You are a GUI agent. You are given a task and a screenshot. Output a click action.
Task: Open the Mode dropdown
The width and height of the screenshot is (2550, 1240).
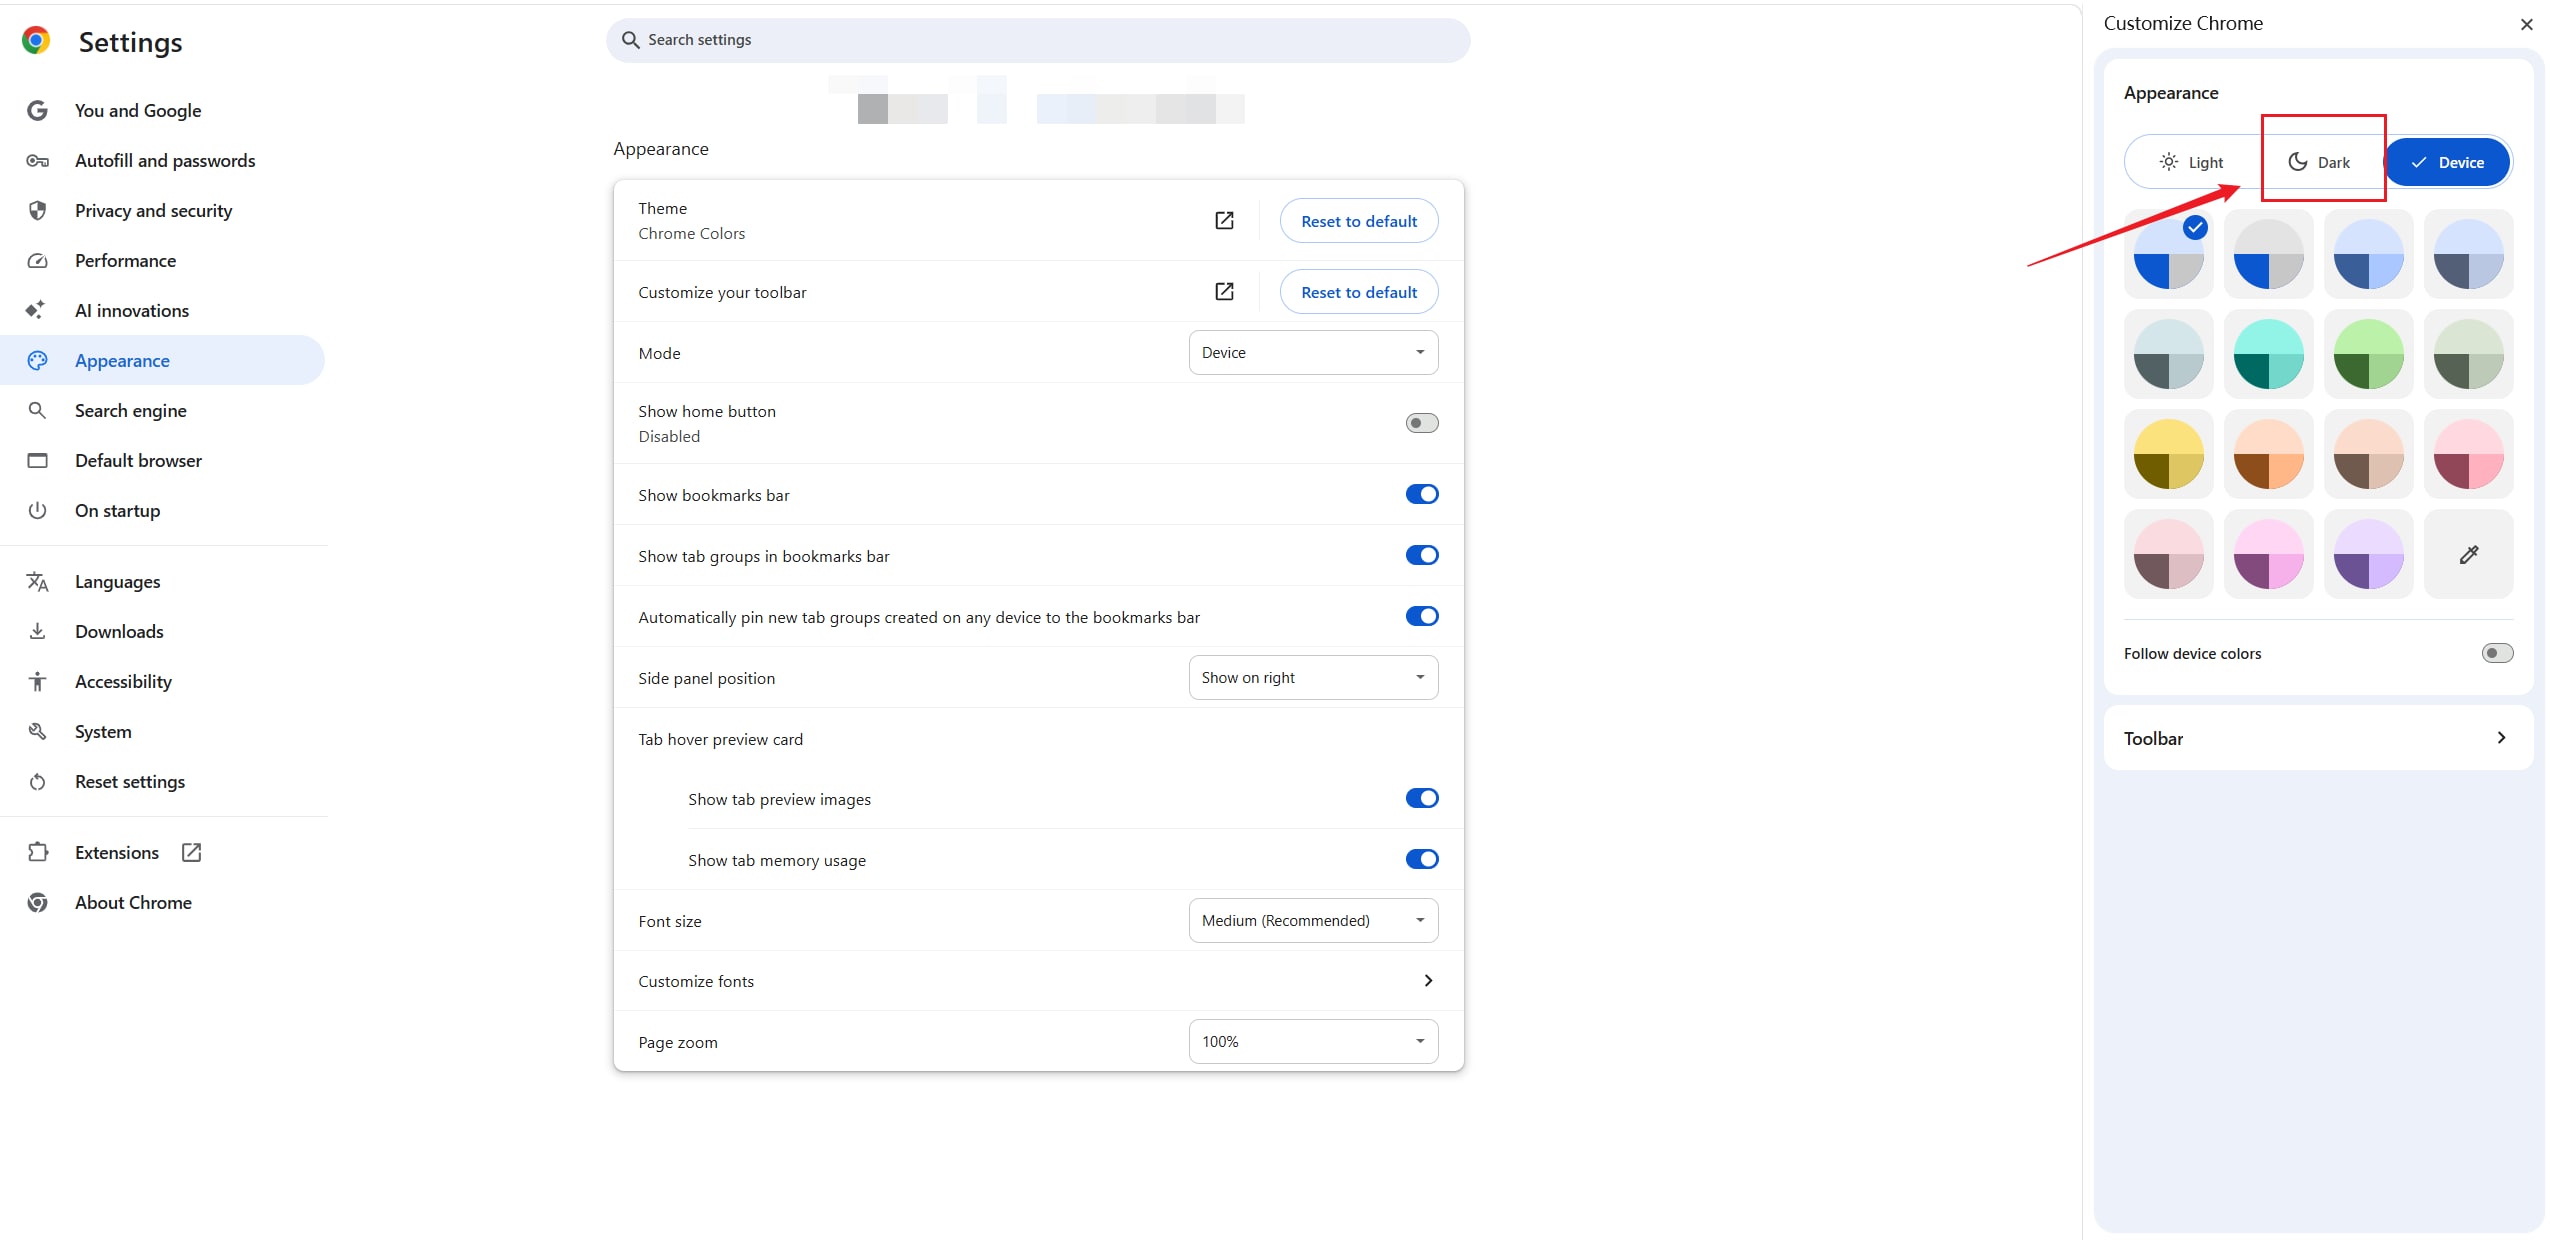point(1312,353)
